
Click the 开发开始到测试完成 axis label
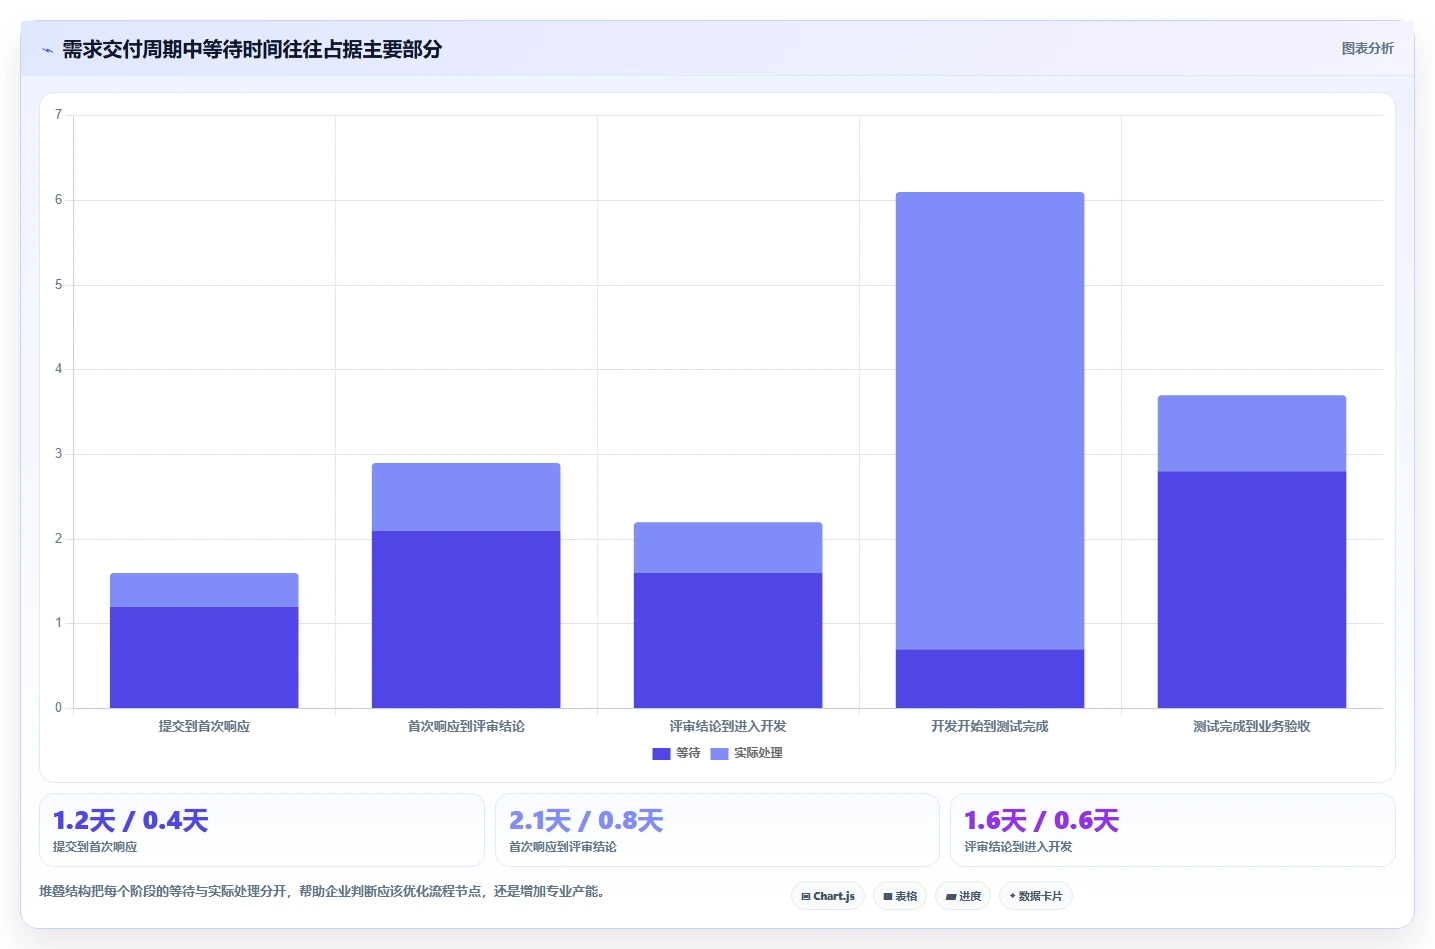pos(990,726)
